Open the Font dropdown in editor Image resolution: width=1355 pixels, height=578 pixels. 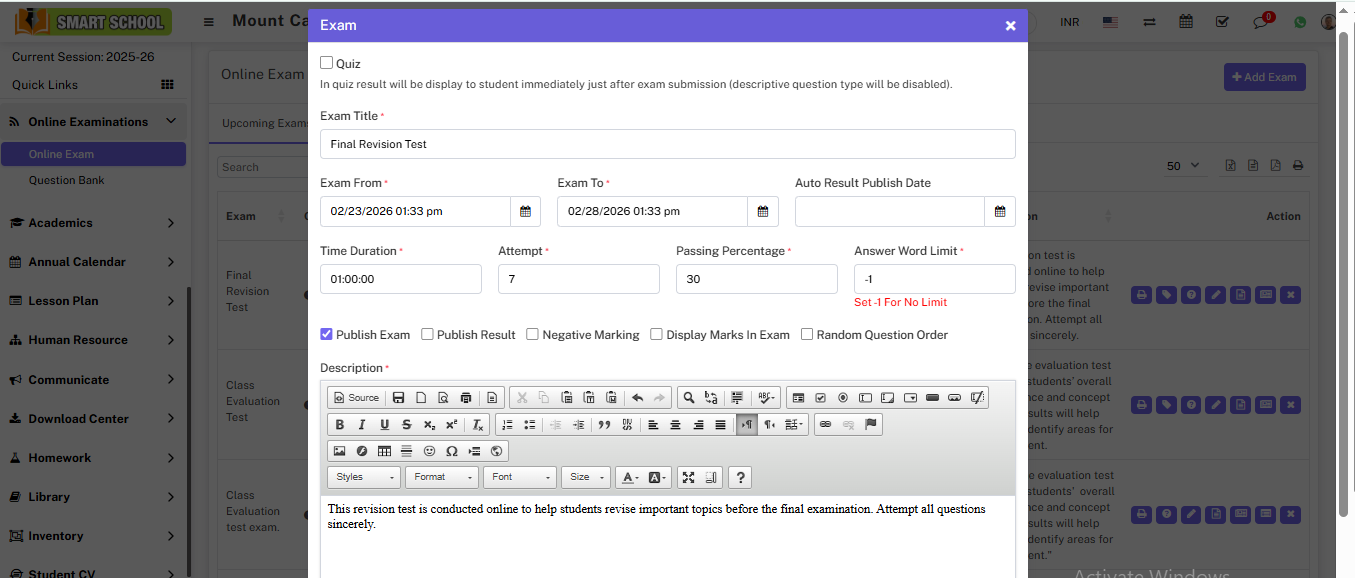coord(520,478)
